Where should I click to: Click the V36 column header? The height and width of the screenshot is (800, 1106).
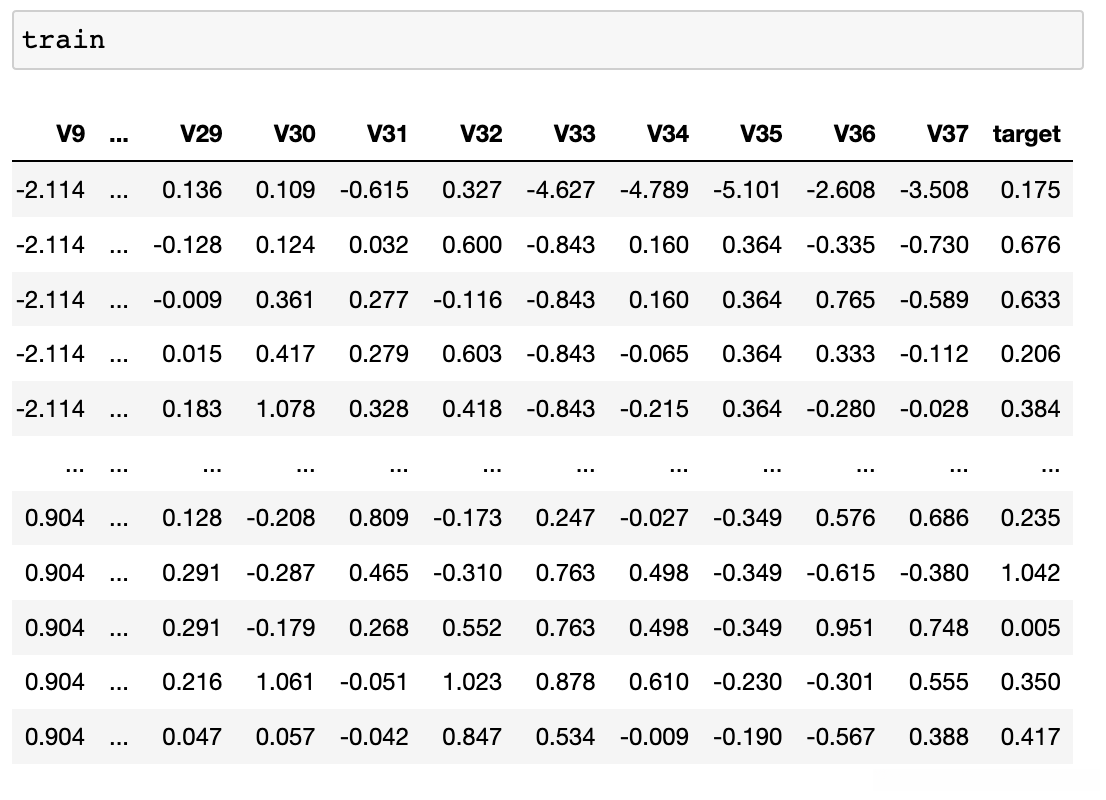click(x=854, y=134)
